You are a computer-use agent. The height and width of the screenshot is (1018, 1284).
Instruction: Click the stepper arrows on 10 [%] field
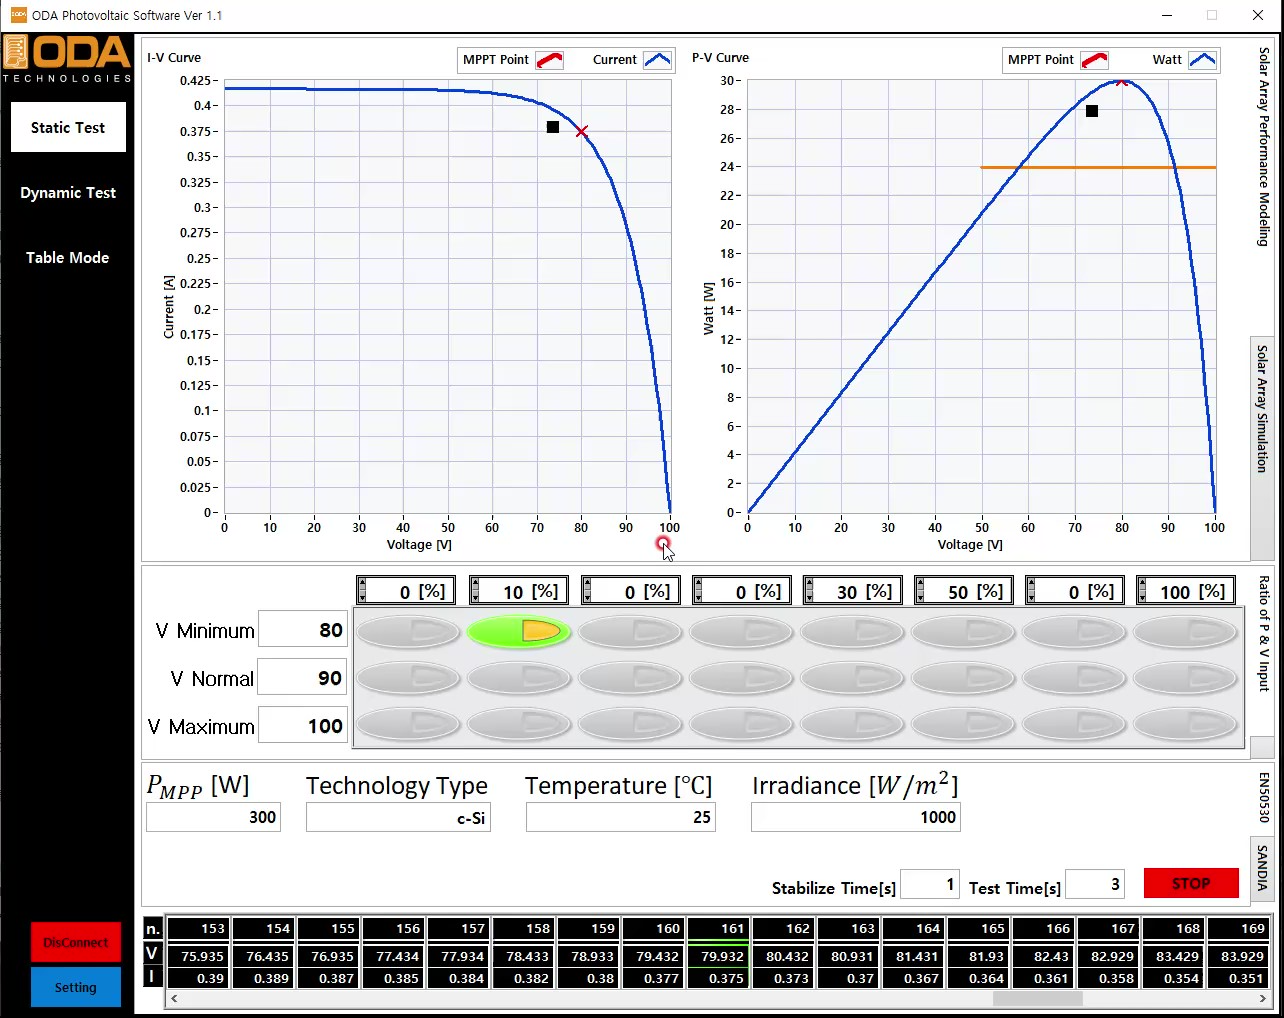[475, 591]
